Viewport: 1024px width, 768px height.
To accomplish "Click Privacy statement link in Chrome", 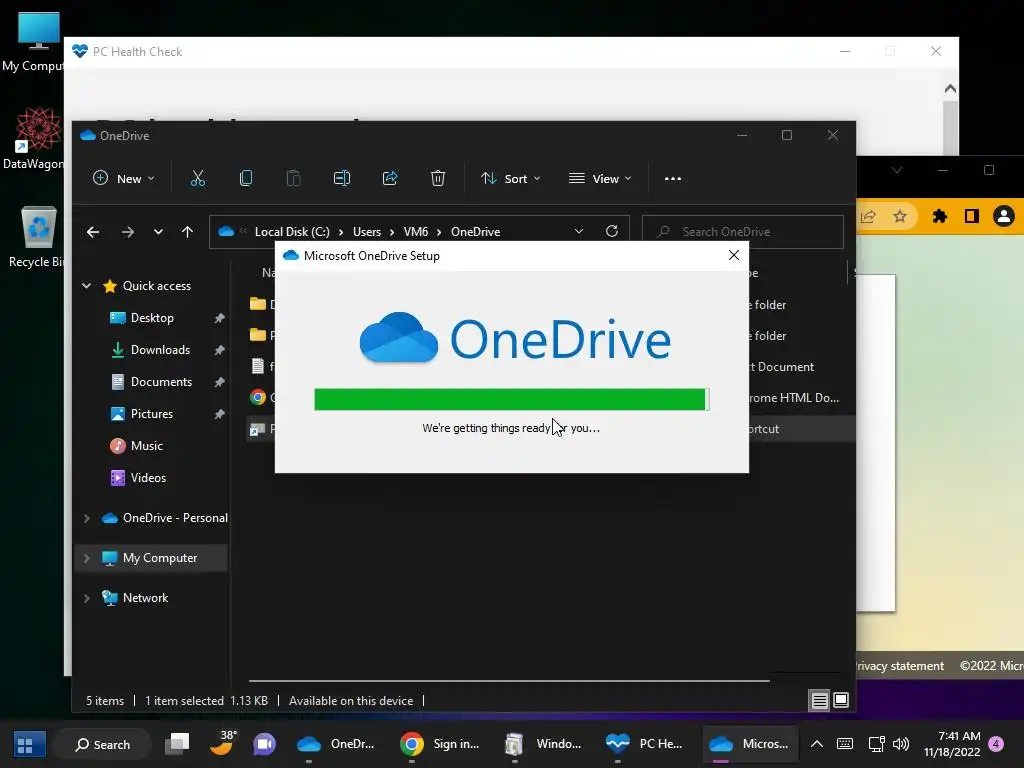I will pyautogui.click(x=900, y=666).
